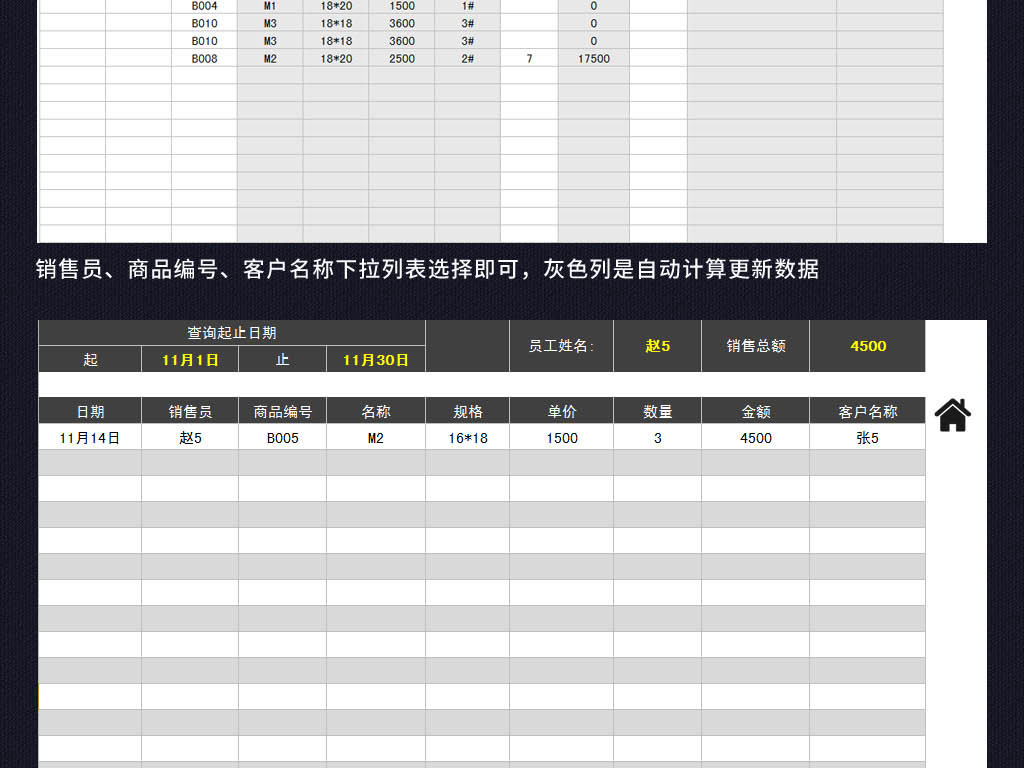Click the 日期 column header
1024x768 pixels.
[90, 411]
